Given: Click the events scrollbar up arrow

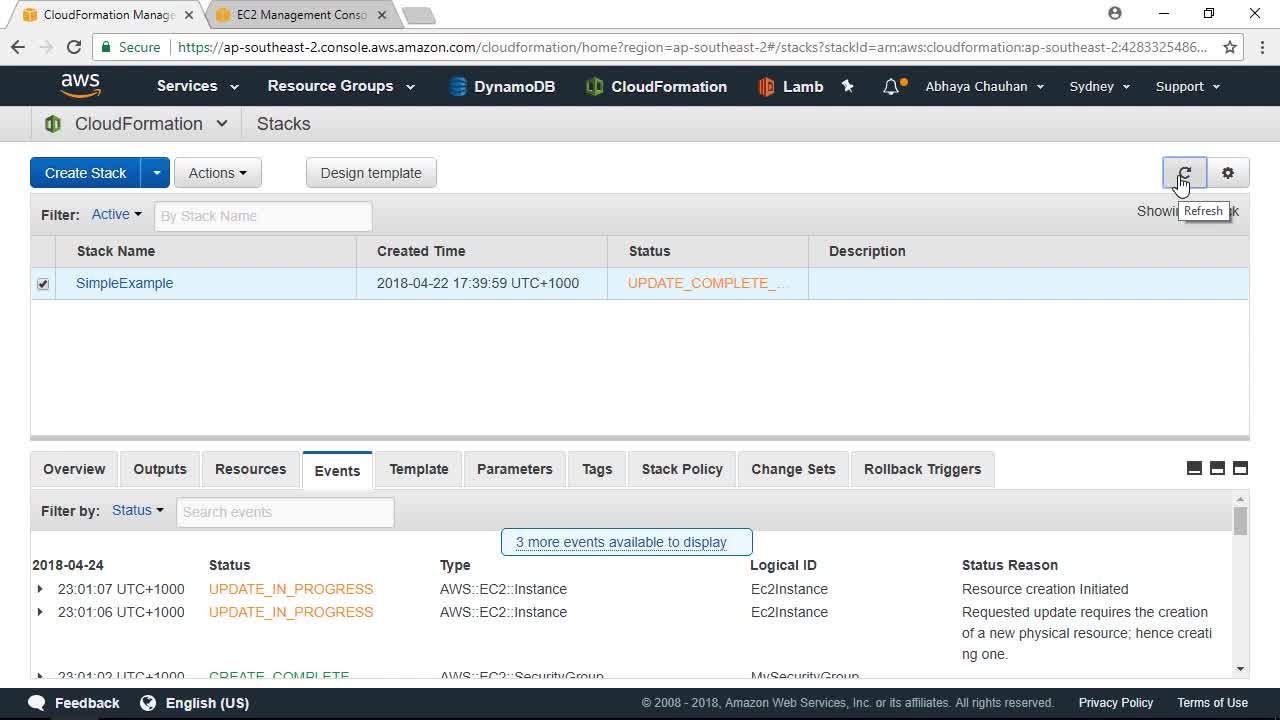Looking at the screenshot, I should [1240, 498].
